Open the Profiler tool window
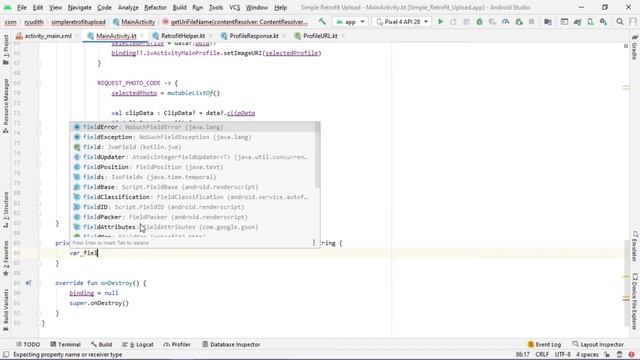Screen dimensions: 640x360 177,344
